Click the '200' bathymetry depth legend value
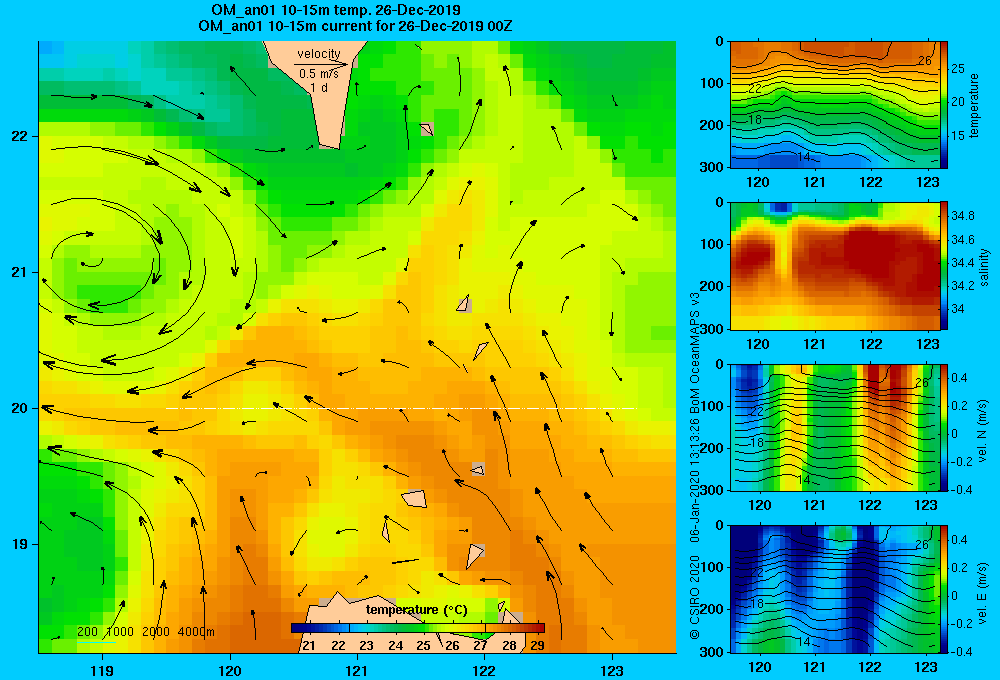1000x680 pixels. point(87,632)
